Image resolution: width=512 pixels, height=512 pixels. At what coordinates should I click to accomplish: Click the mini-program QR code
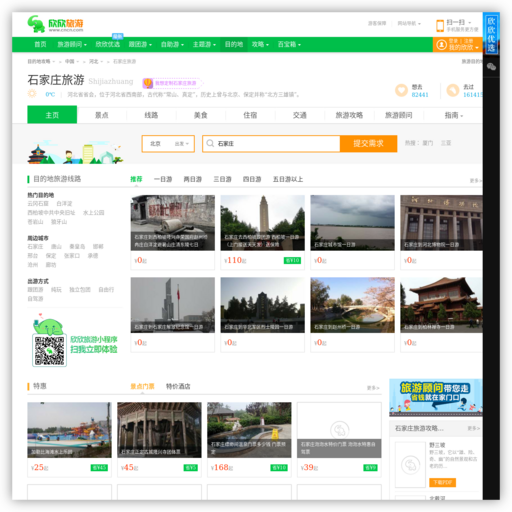[49, 351]
